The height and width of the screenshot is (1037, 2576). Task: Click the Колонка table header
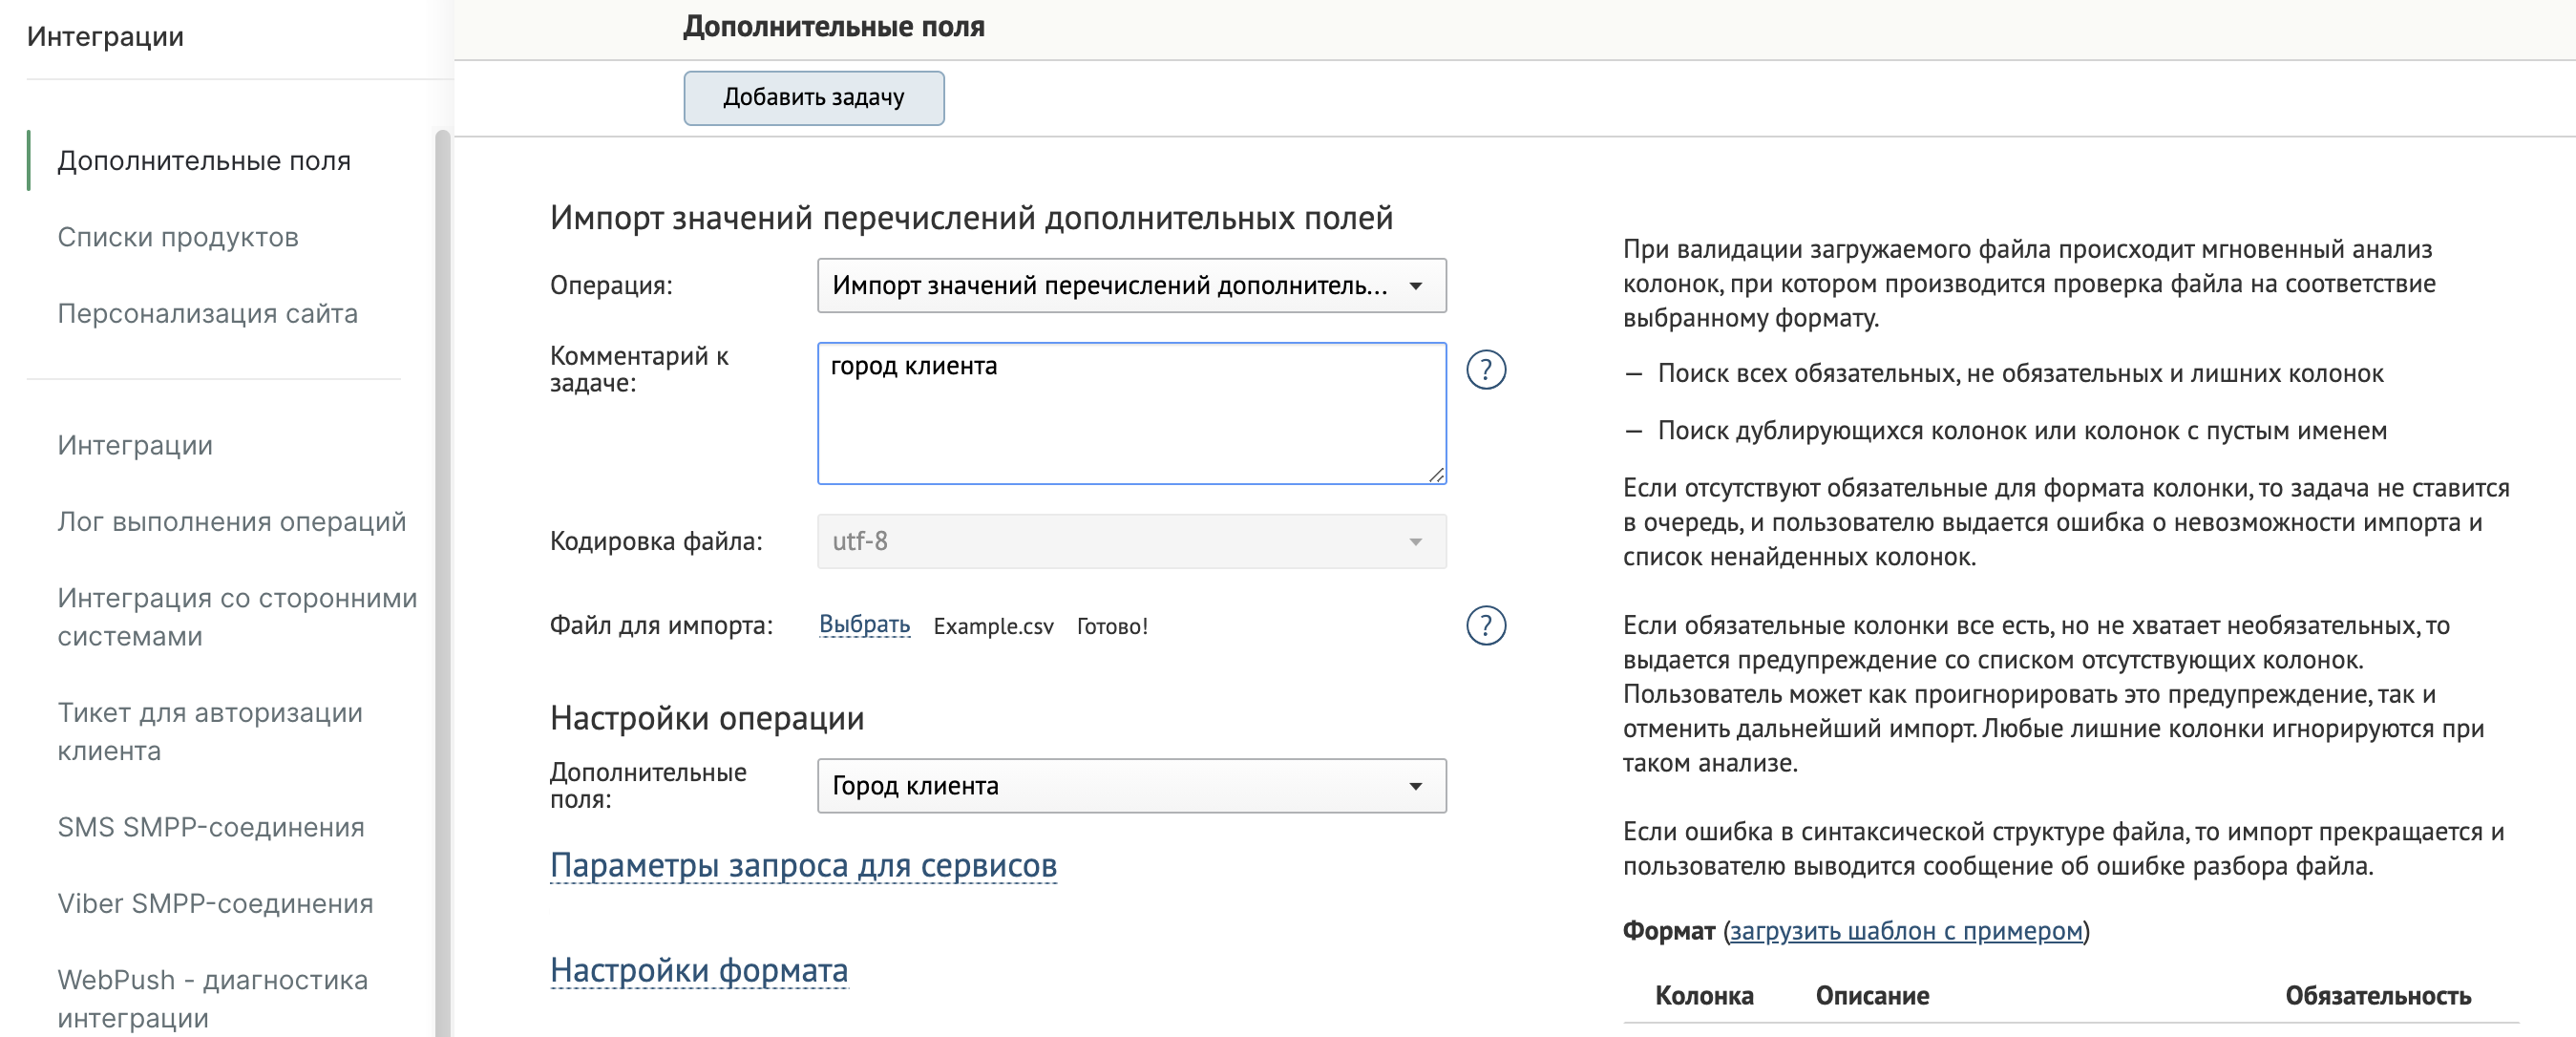[1704, 995]
